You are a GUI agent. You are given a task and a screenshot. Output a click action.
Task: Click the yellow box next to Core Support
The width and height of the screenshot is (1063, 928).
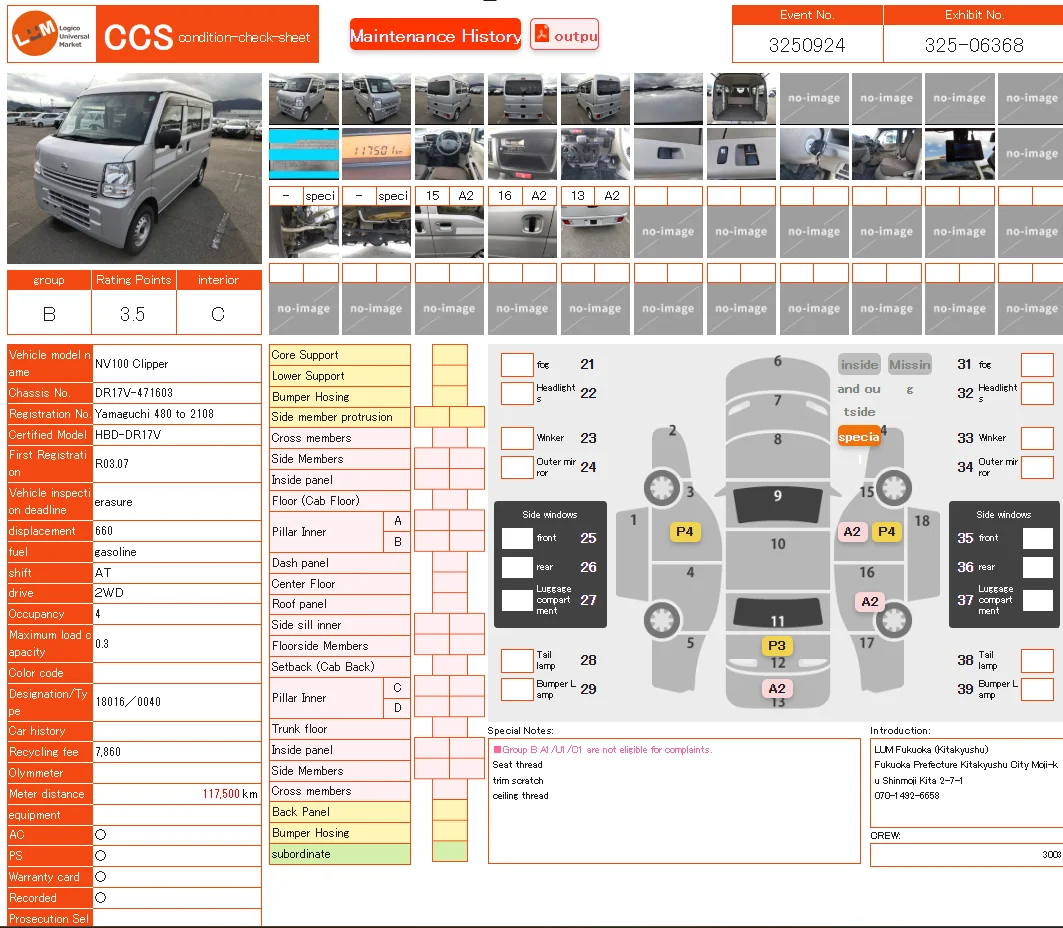tap(449, 355)
